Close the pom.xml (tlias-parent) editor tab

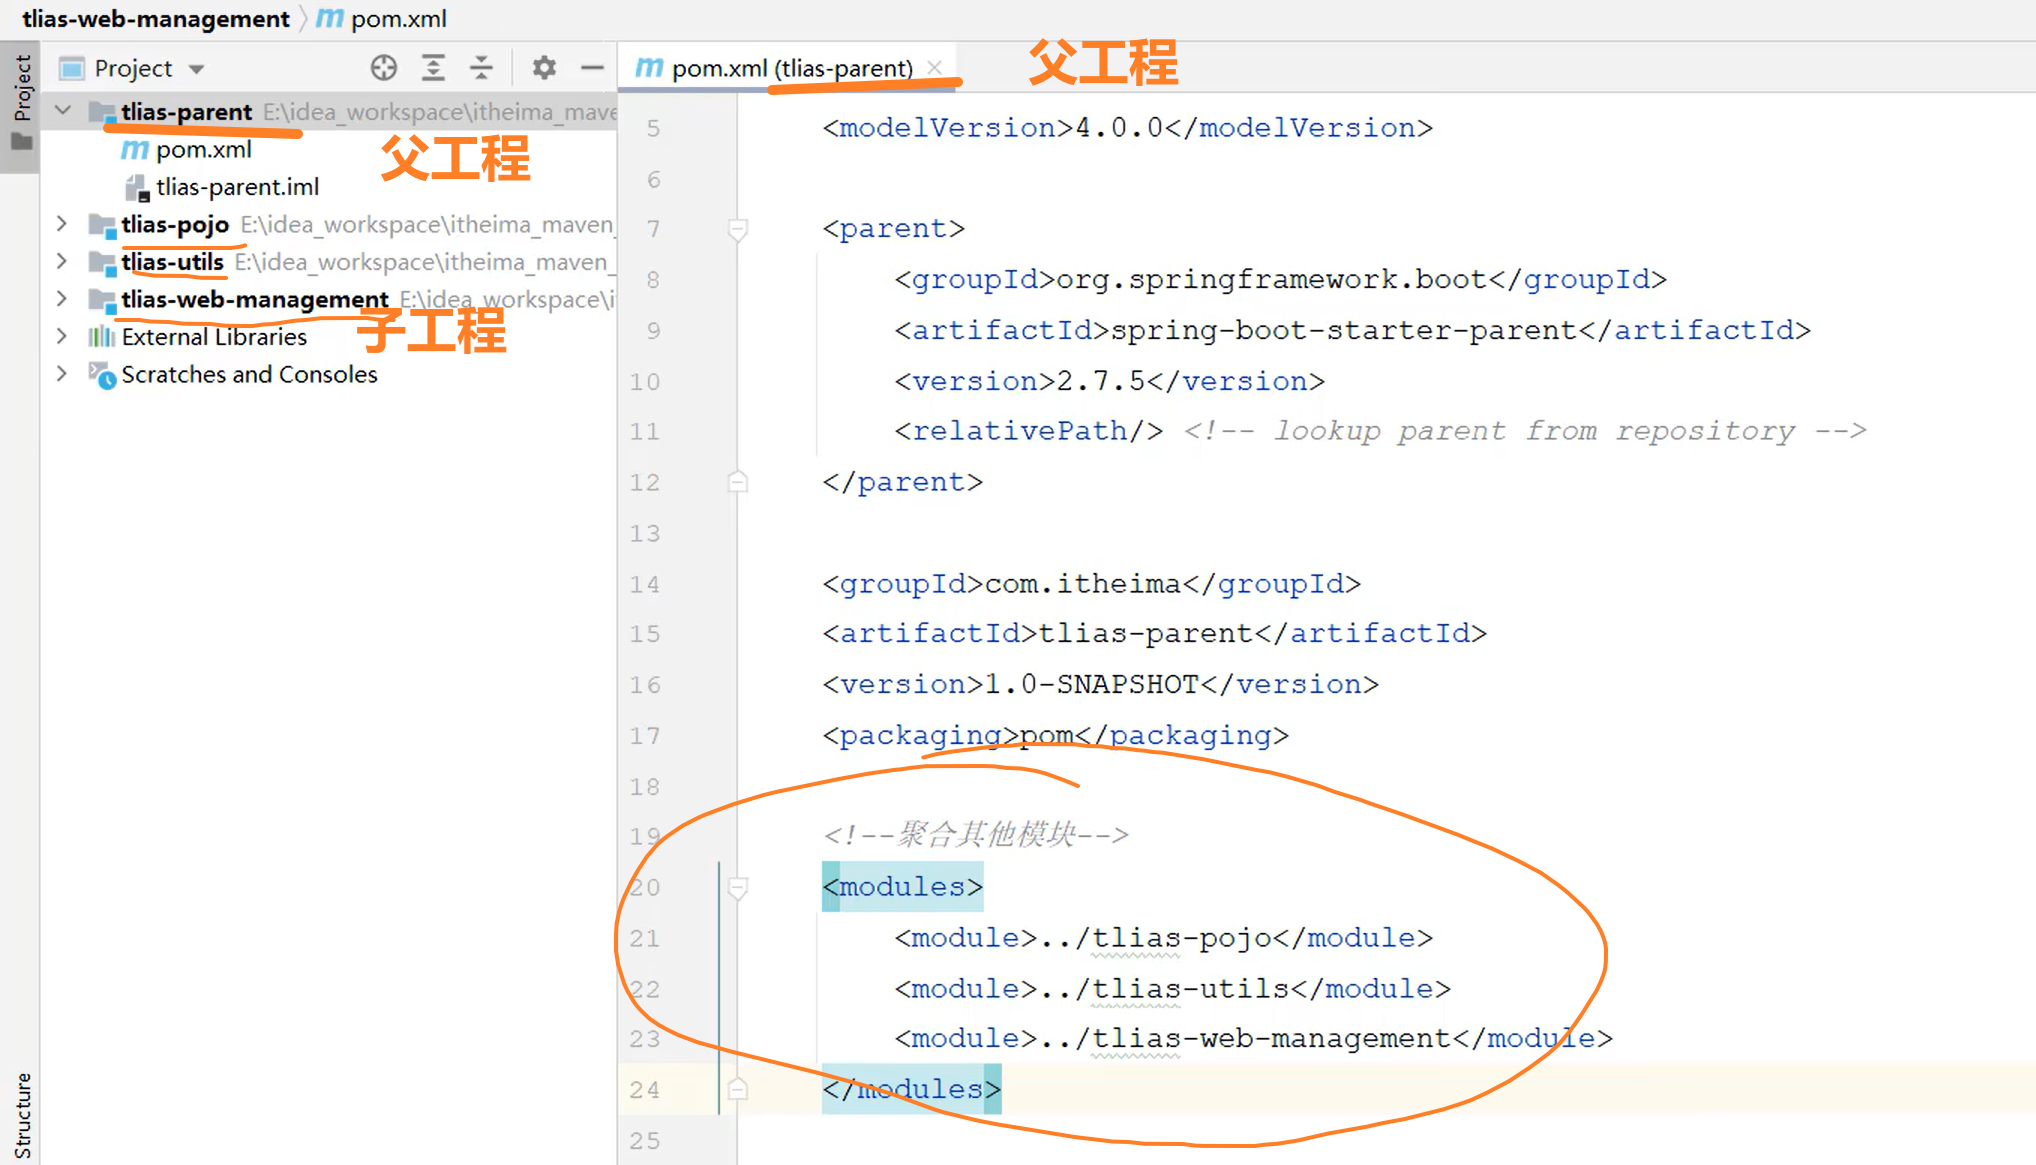click(935, 68)
